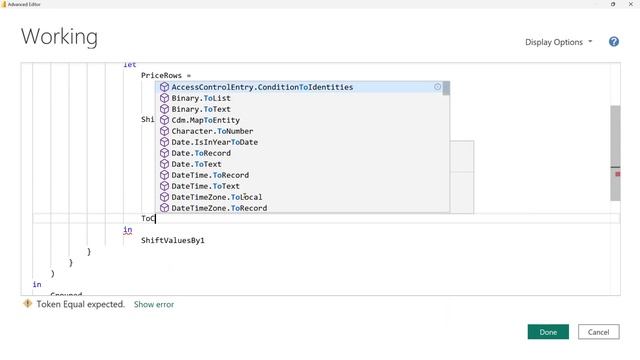This screenshot has width=640, height=360.
Task: Click the Done button
Action: pos(548,332)
